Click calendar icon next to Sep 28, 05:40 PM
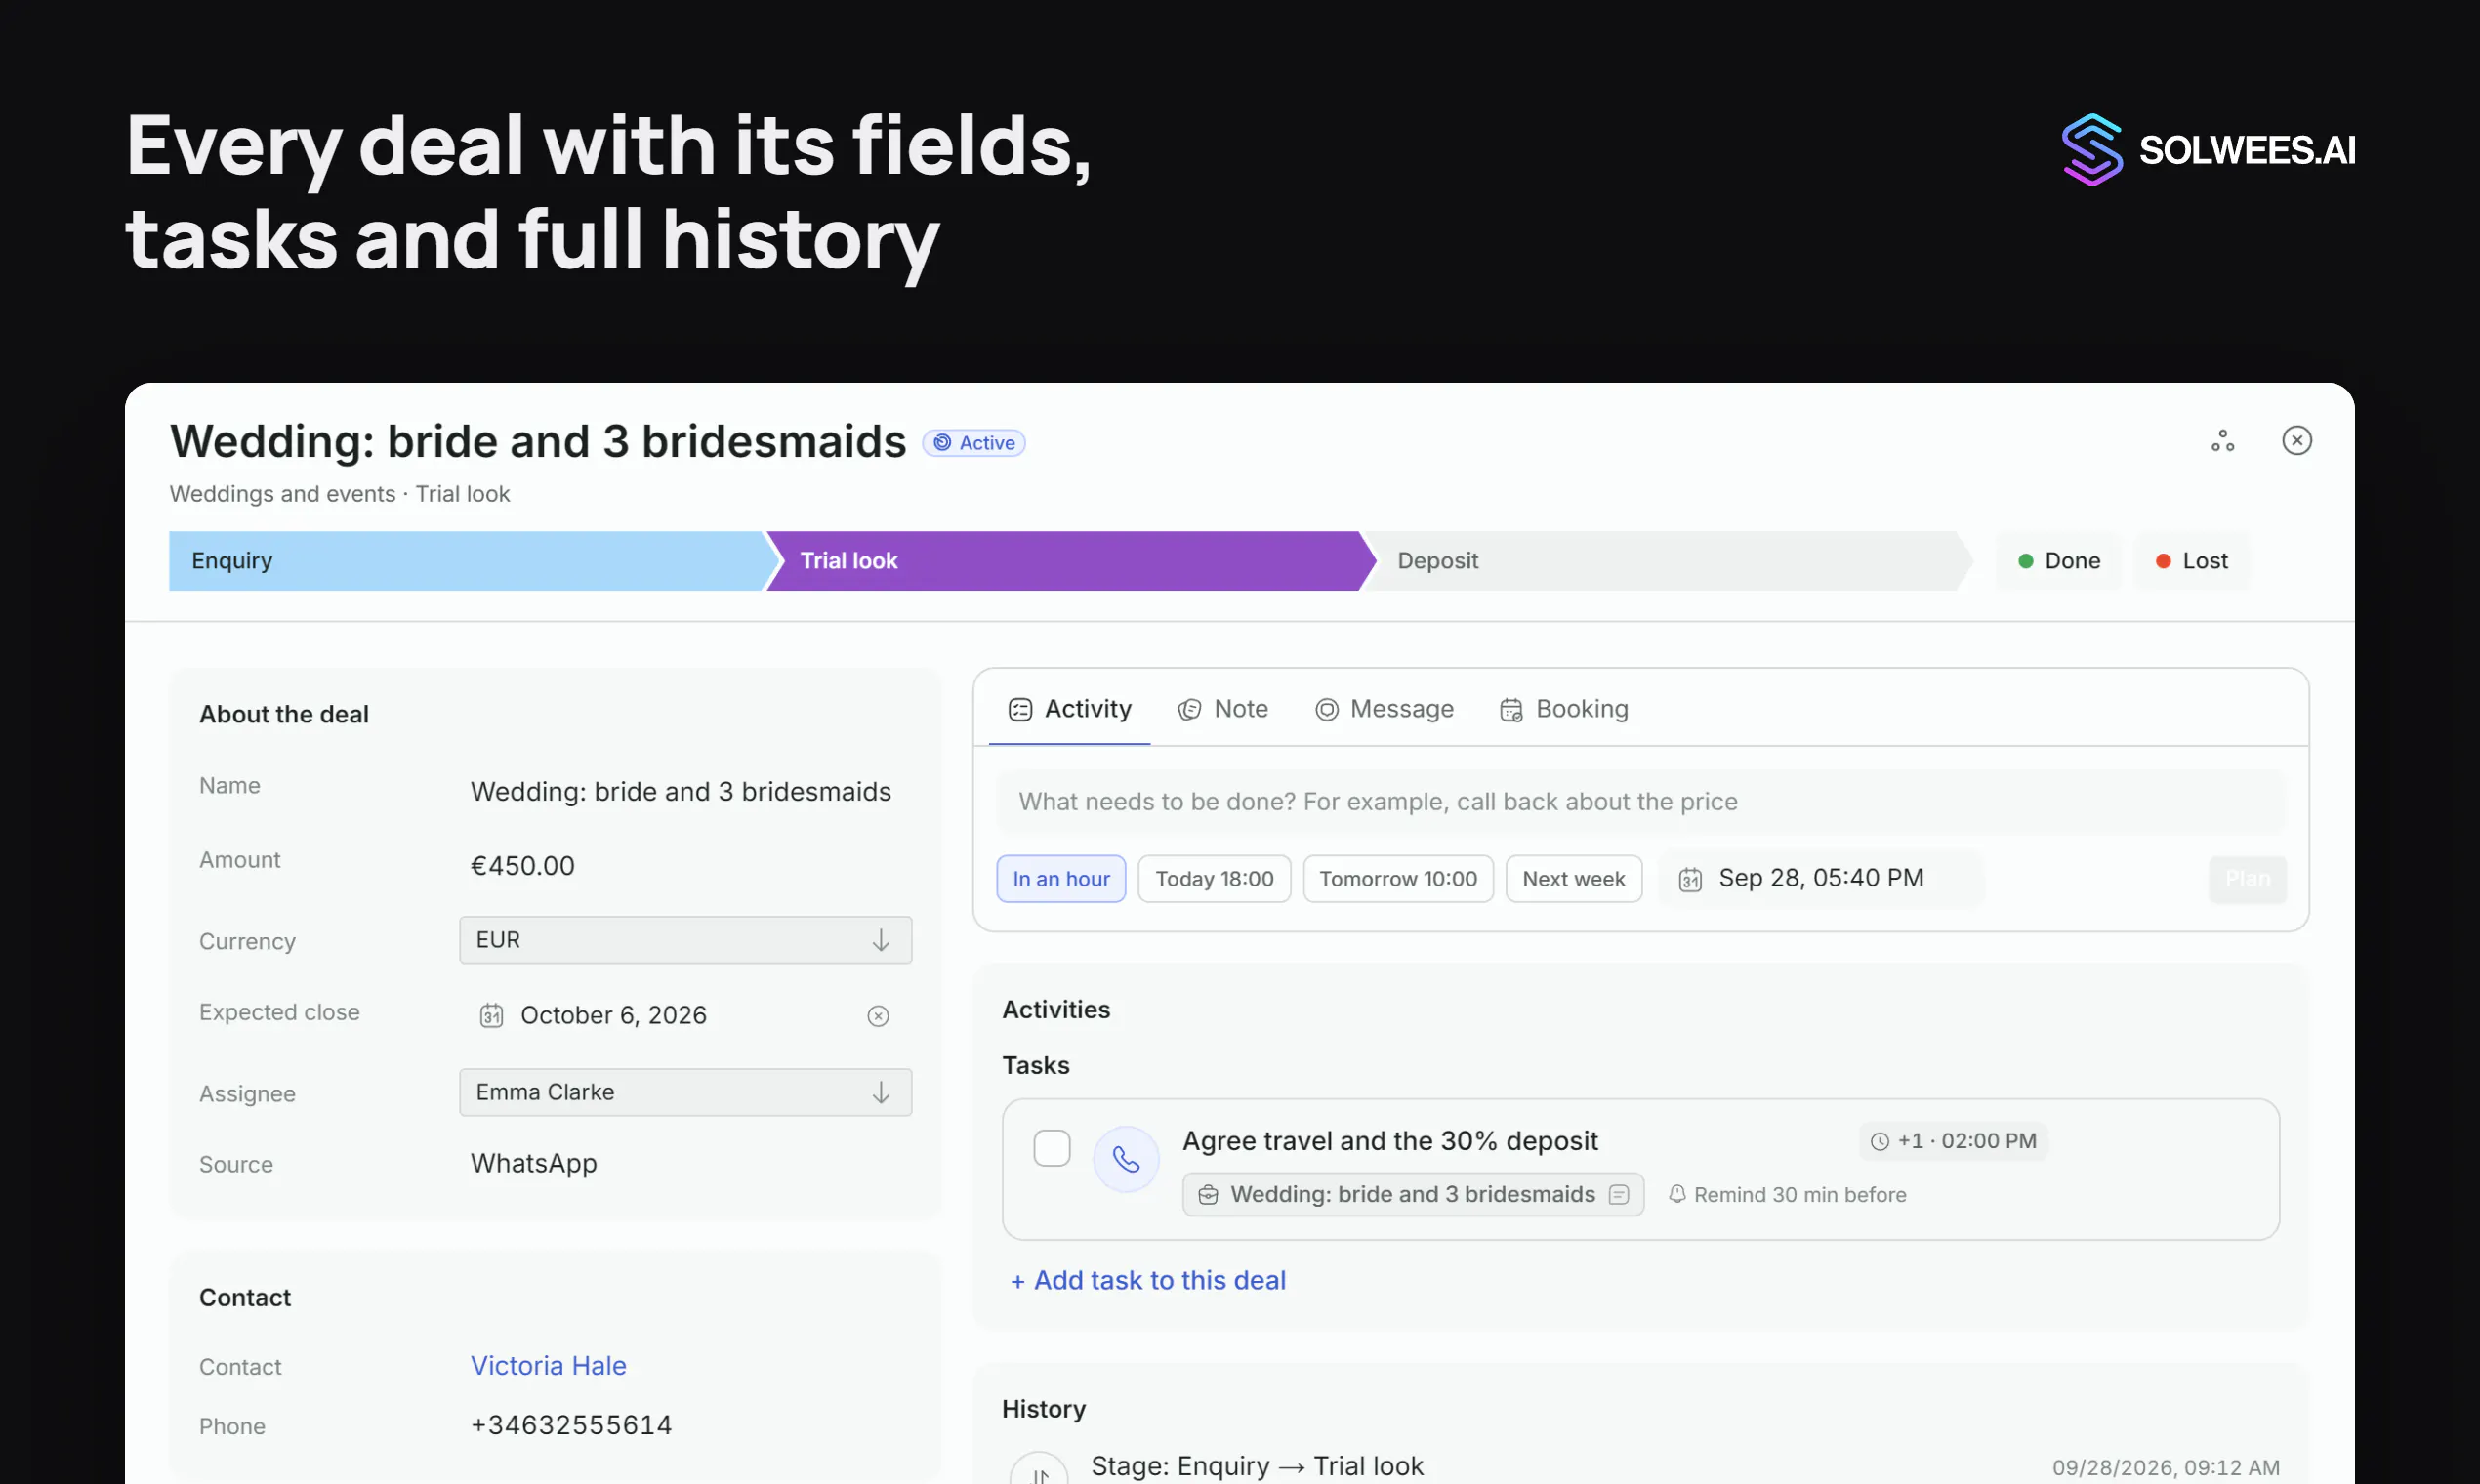Viewport: 2480px width, 1484px height. tap(1690, 879)
